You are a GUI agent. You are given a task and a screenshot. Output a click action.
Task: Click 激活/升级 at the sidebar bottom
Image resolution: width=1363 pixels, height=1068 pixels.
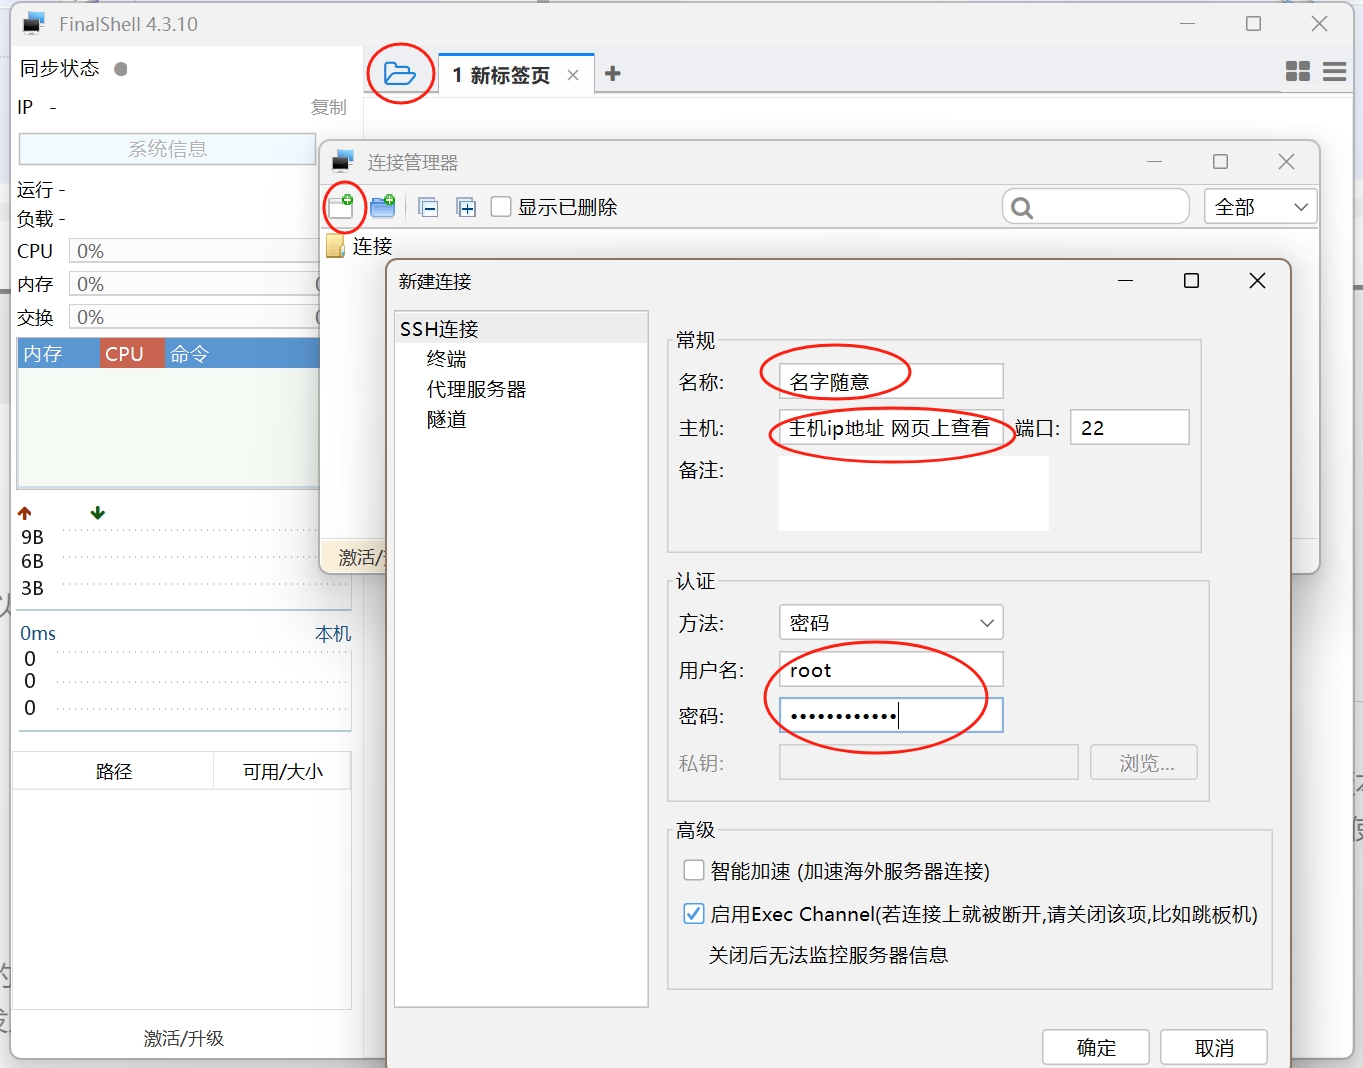[x=184, y=1038]
